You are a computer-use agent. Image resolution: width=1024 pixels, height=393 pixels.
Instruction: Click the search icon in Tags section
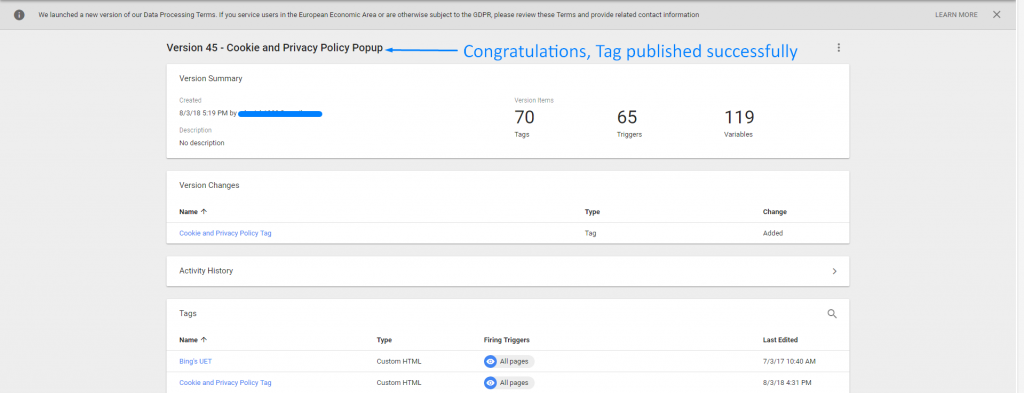[832, 313]
